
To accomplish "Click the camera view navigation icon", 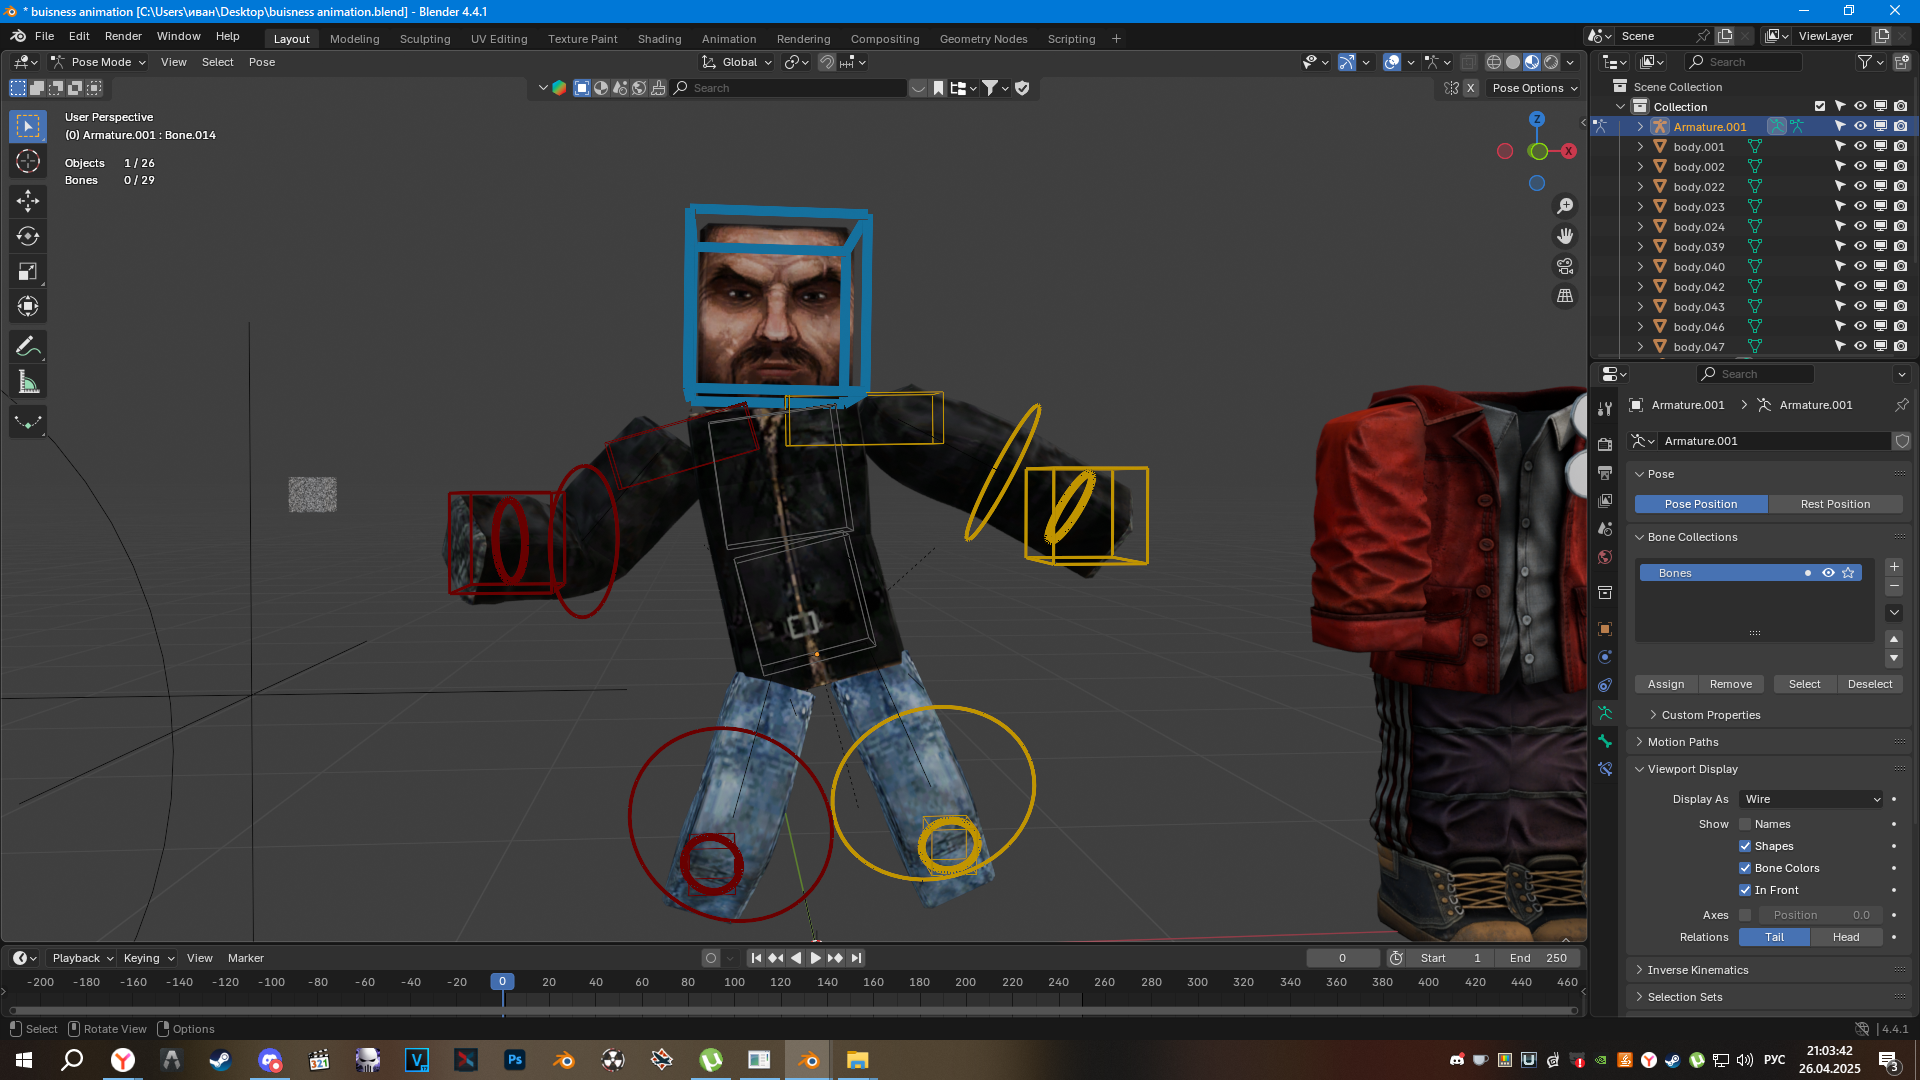I will tap(1565, 266).
